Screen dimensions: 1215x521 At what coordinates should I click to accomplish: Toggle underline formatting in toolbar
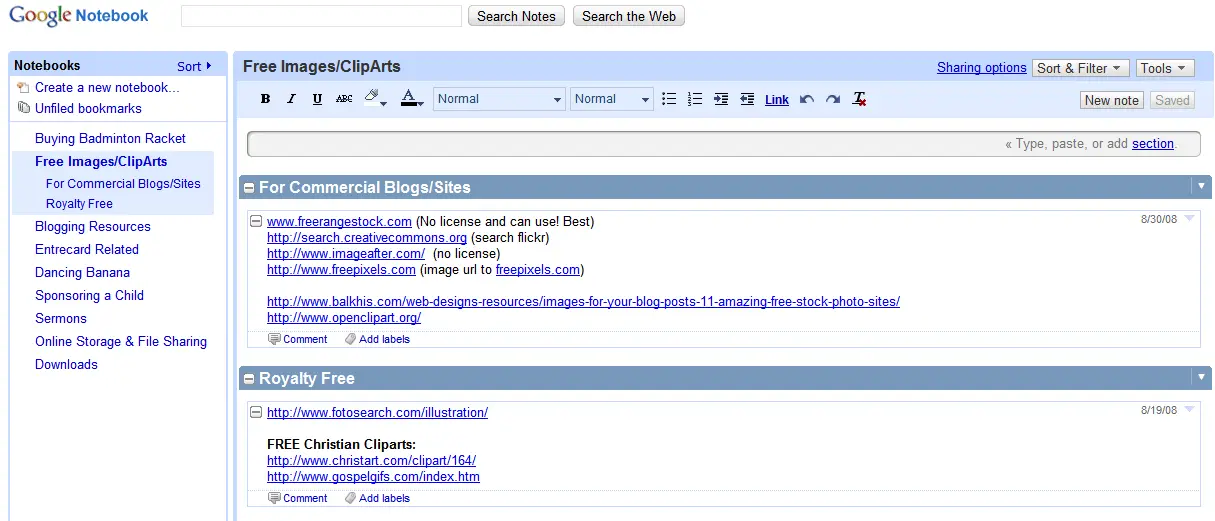318,99
